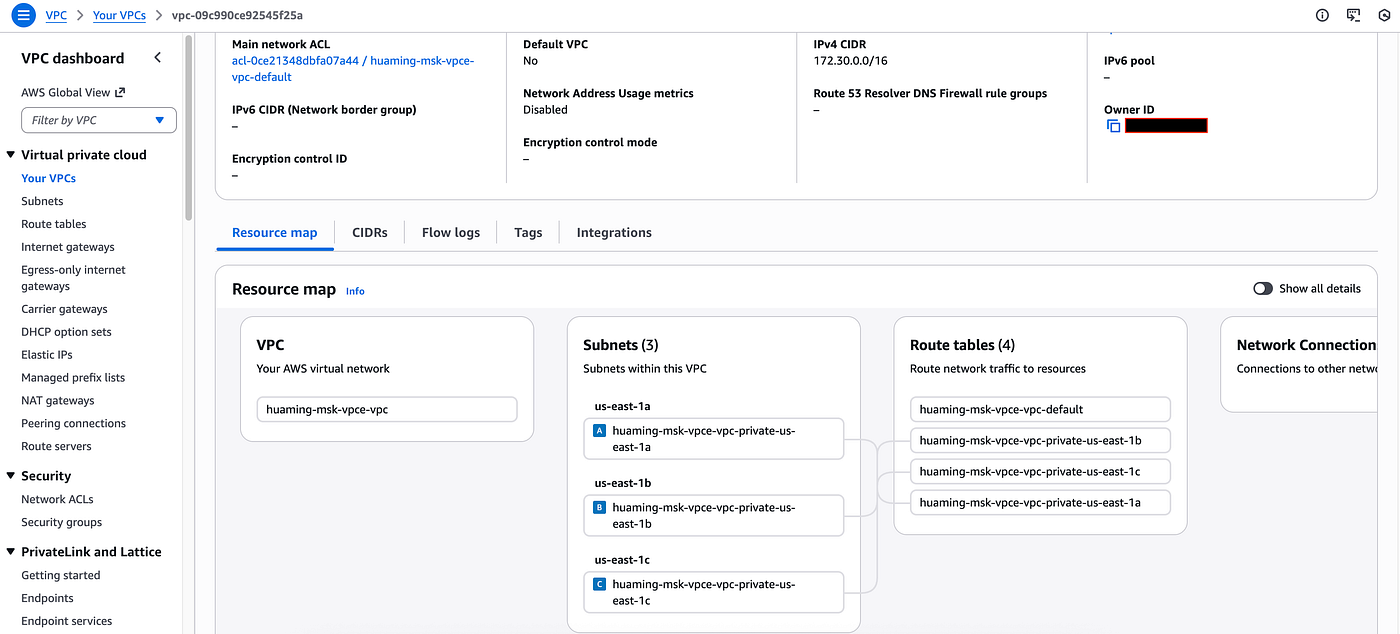Go to Your VPCs breadcrumb link

point(119,16)
